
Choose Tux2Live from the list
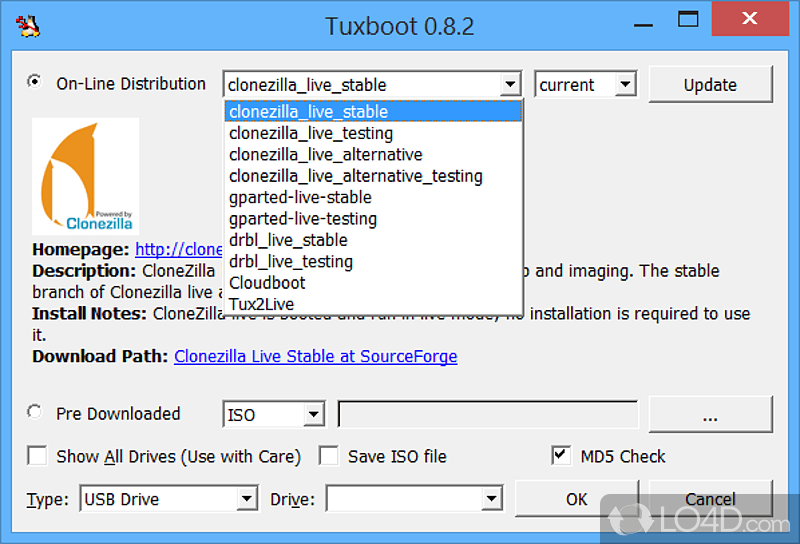(373, 304)
